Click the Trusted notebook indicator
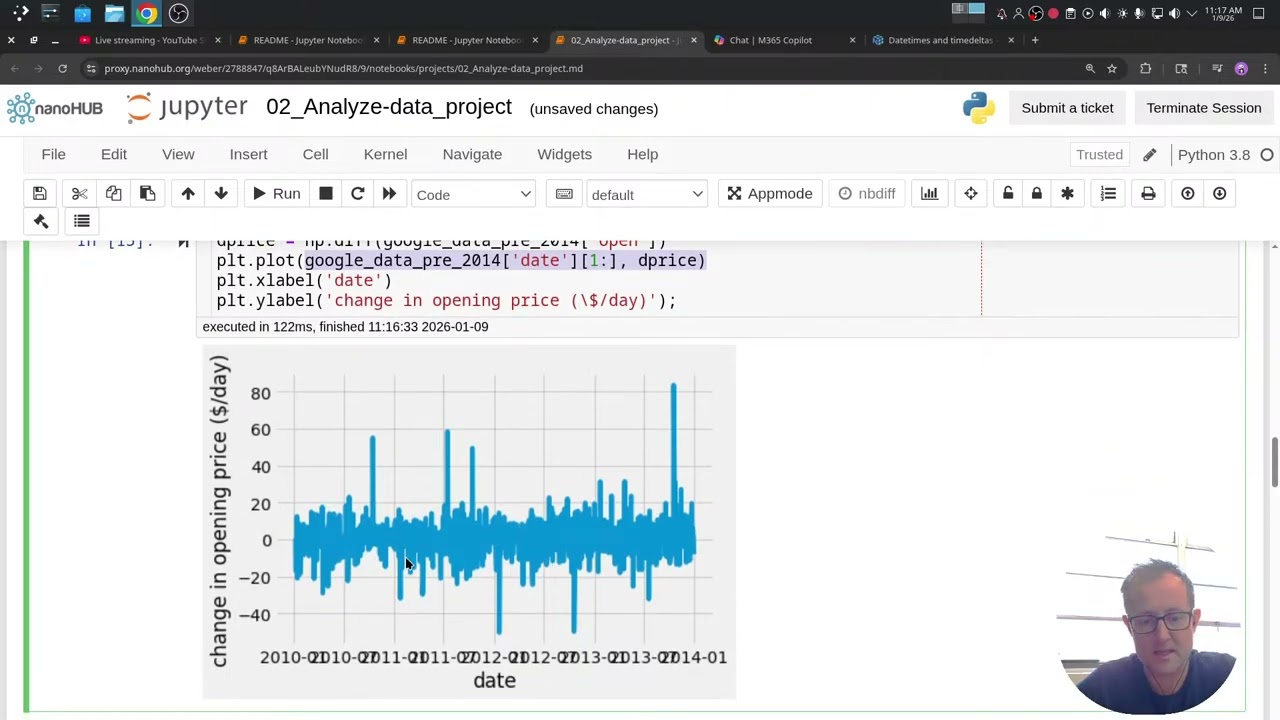The width and height of the screenshot is (1280, 720). [1099, 155]
